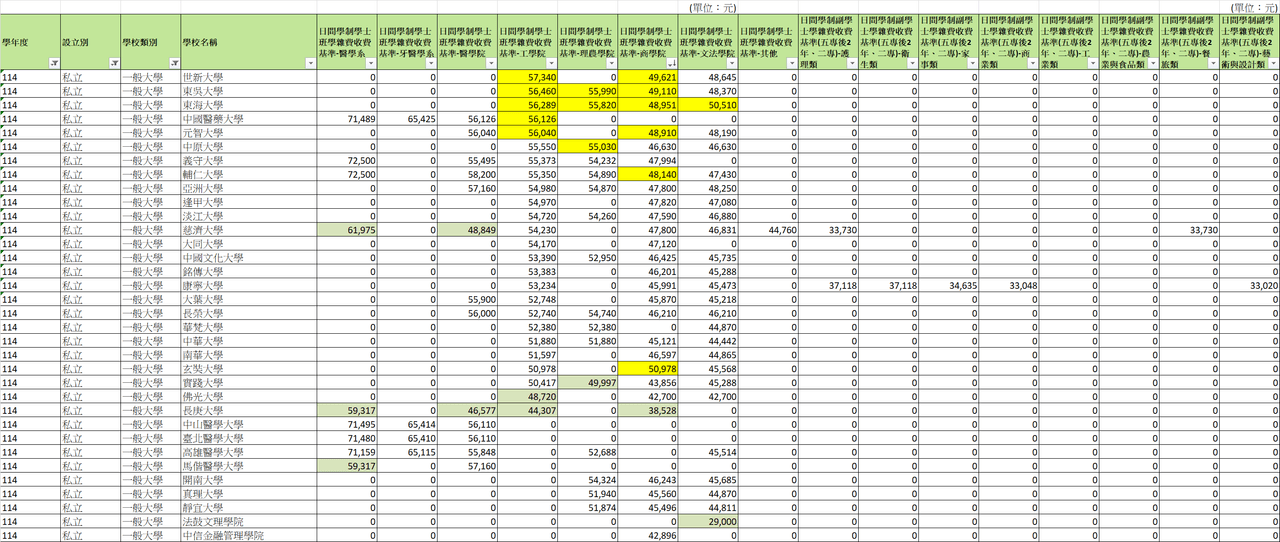Select cell with value 34,635

click(x=948, y=286)
